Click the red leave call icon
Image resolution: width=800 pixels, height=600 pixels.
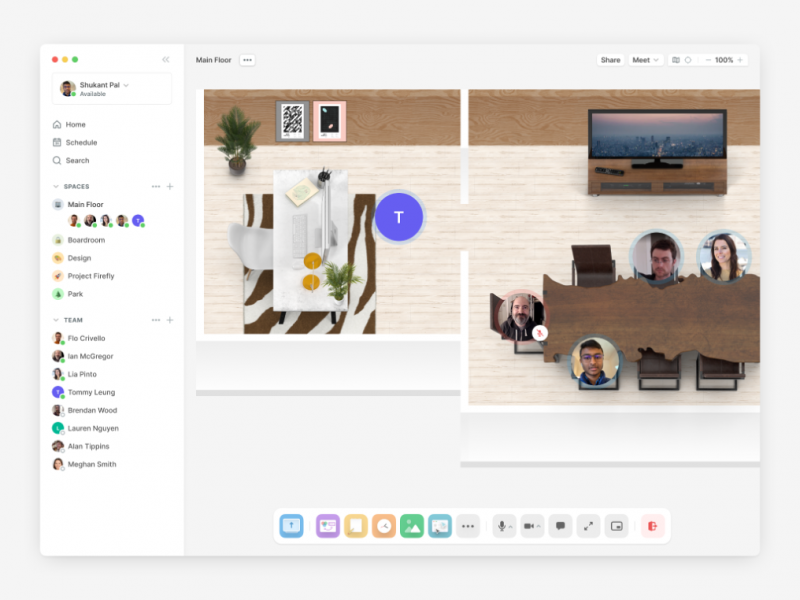tap(654, 525)
